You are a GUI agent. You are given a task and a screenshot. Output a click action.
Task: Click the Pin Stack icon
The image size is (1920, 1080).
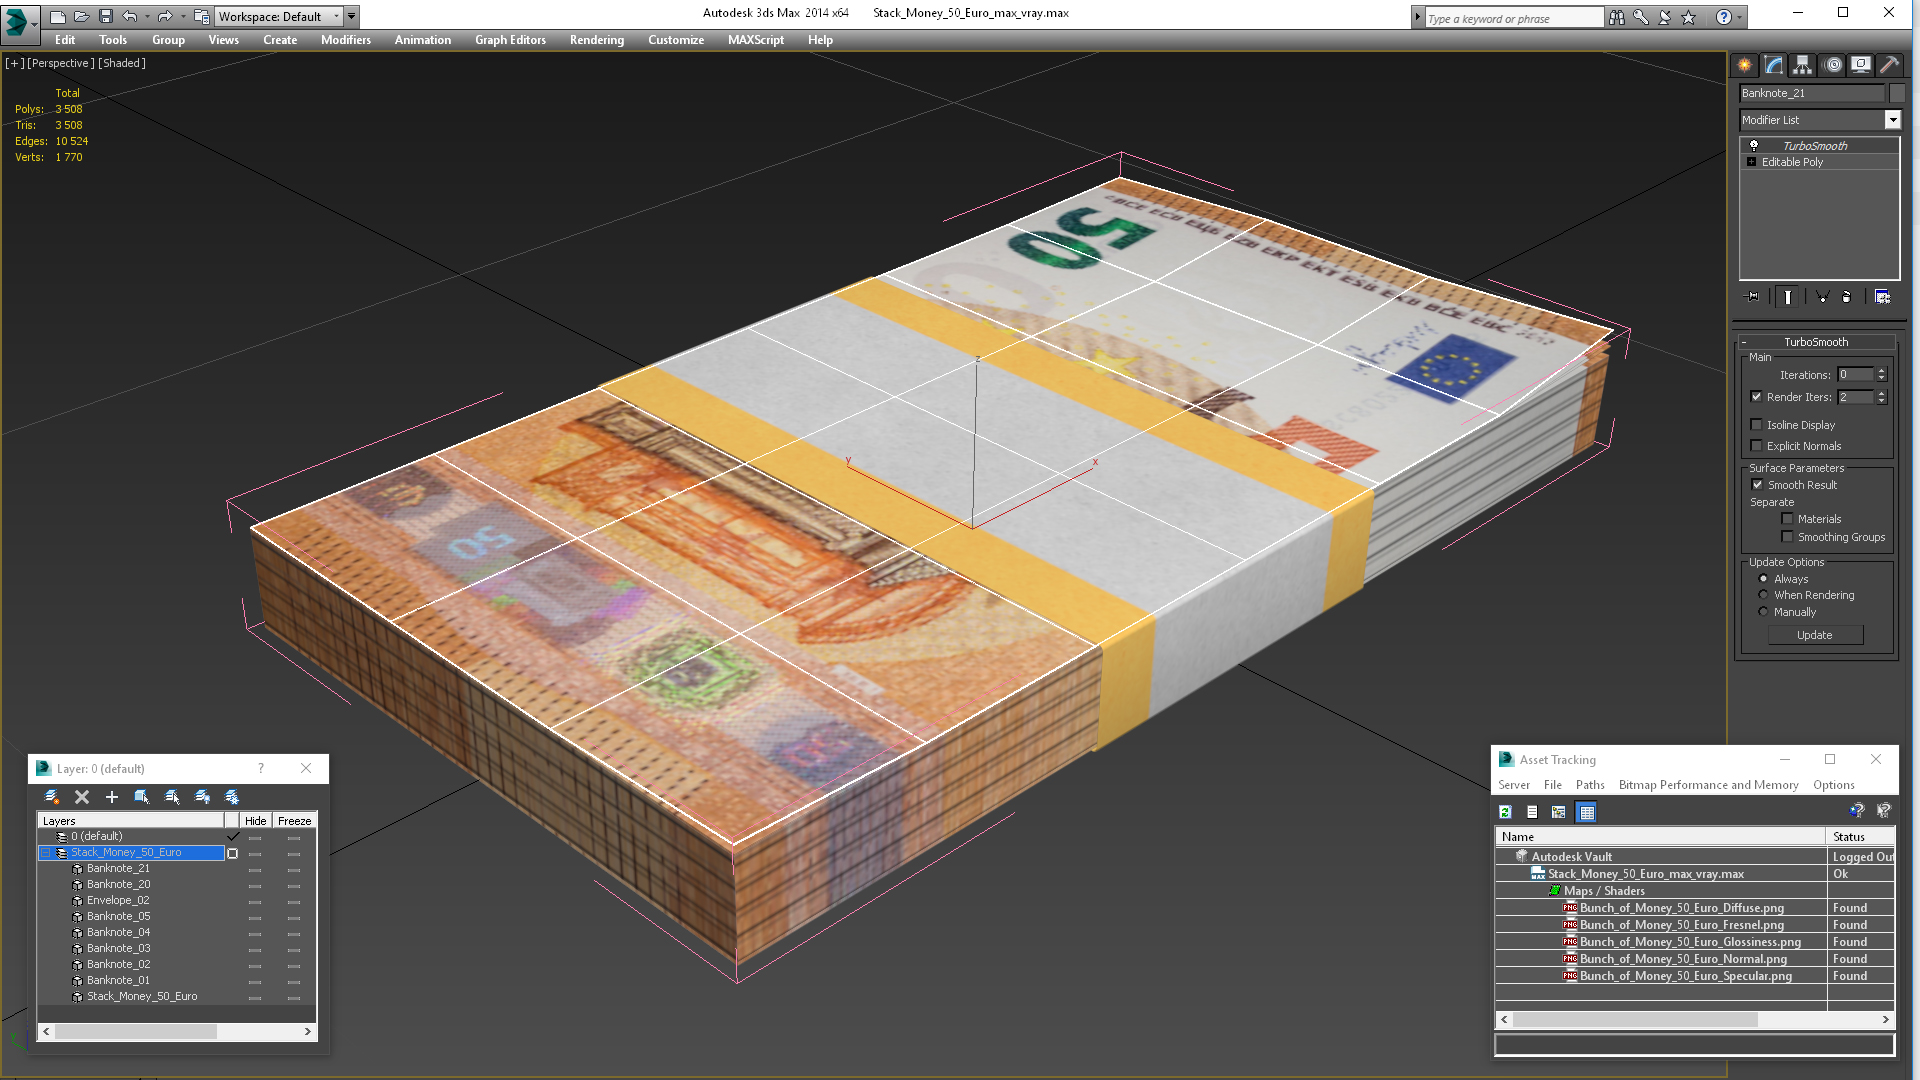[x=1752, y=297]
